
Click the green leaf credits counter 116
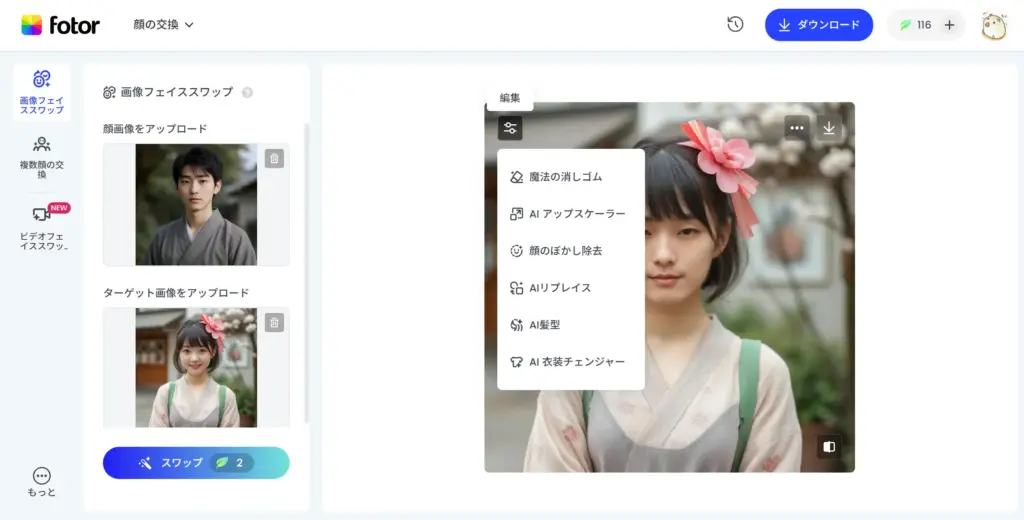coord(916,25)
